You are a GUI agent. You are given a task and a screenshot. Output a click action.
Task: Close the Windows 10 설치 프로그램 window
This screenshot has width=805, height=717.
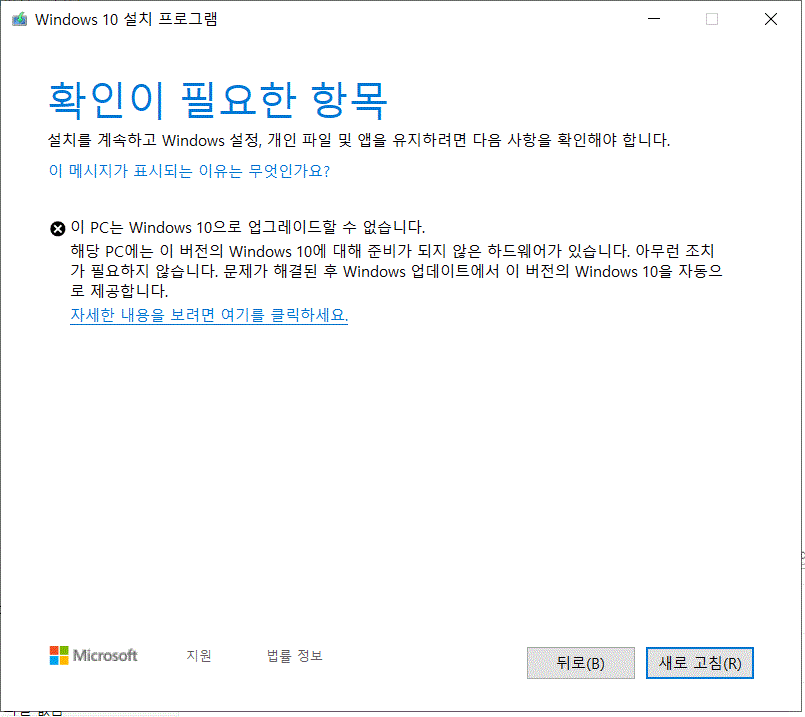pyautogui.click(x=771, y=19)
